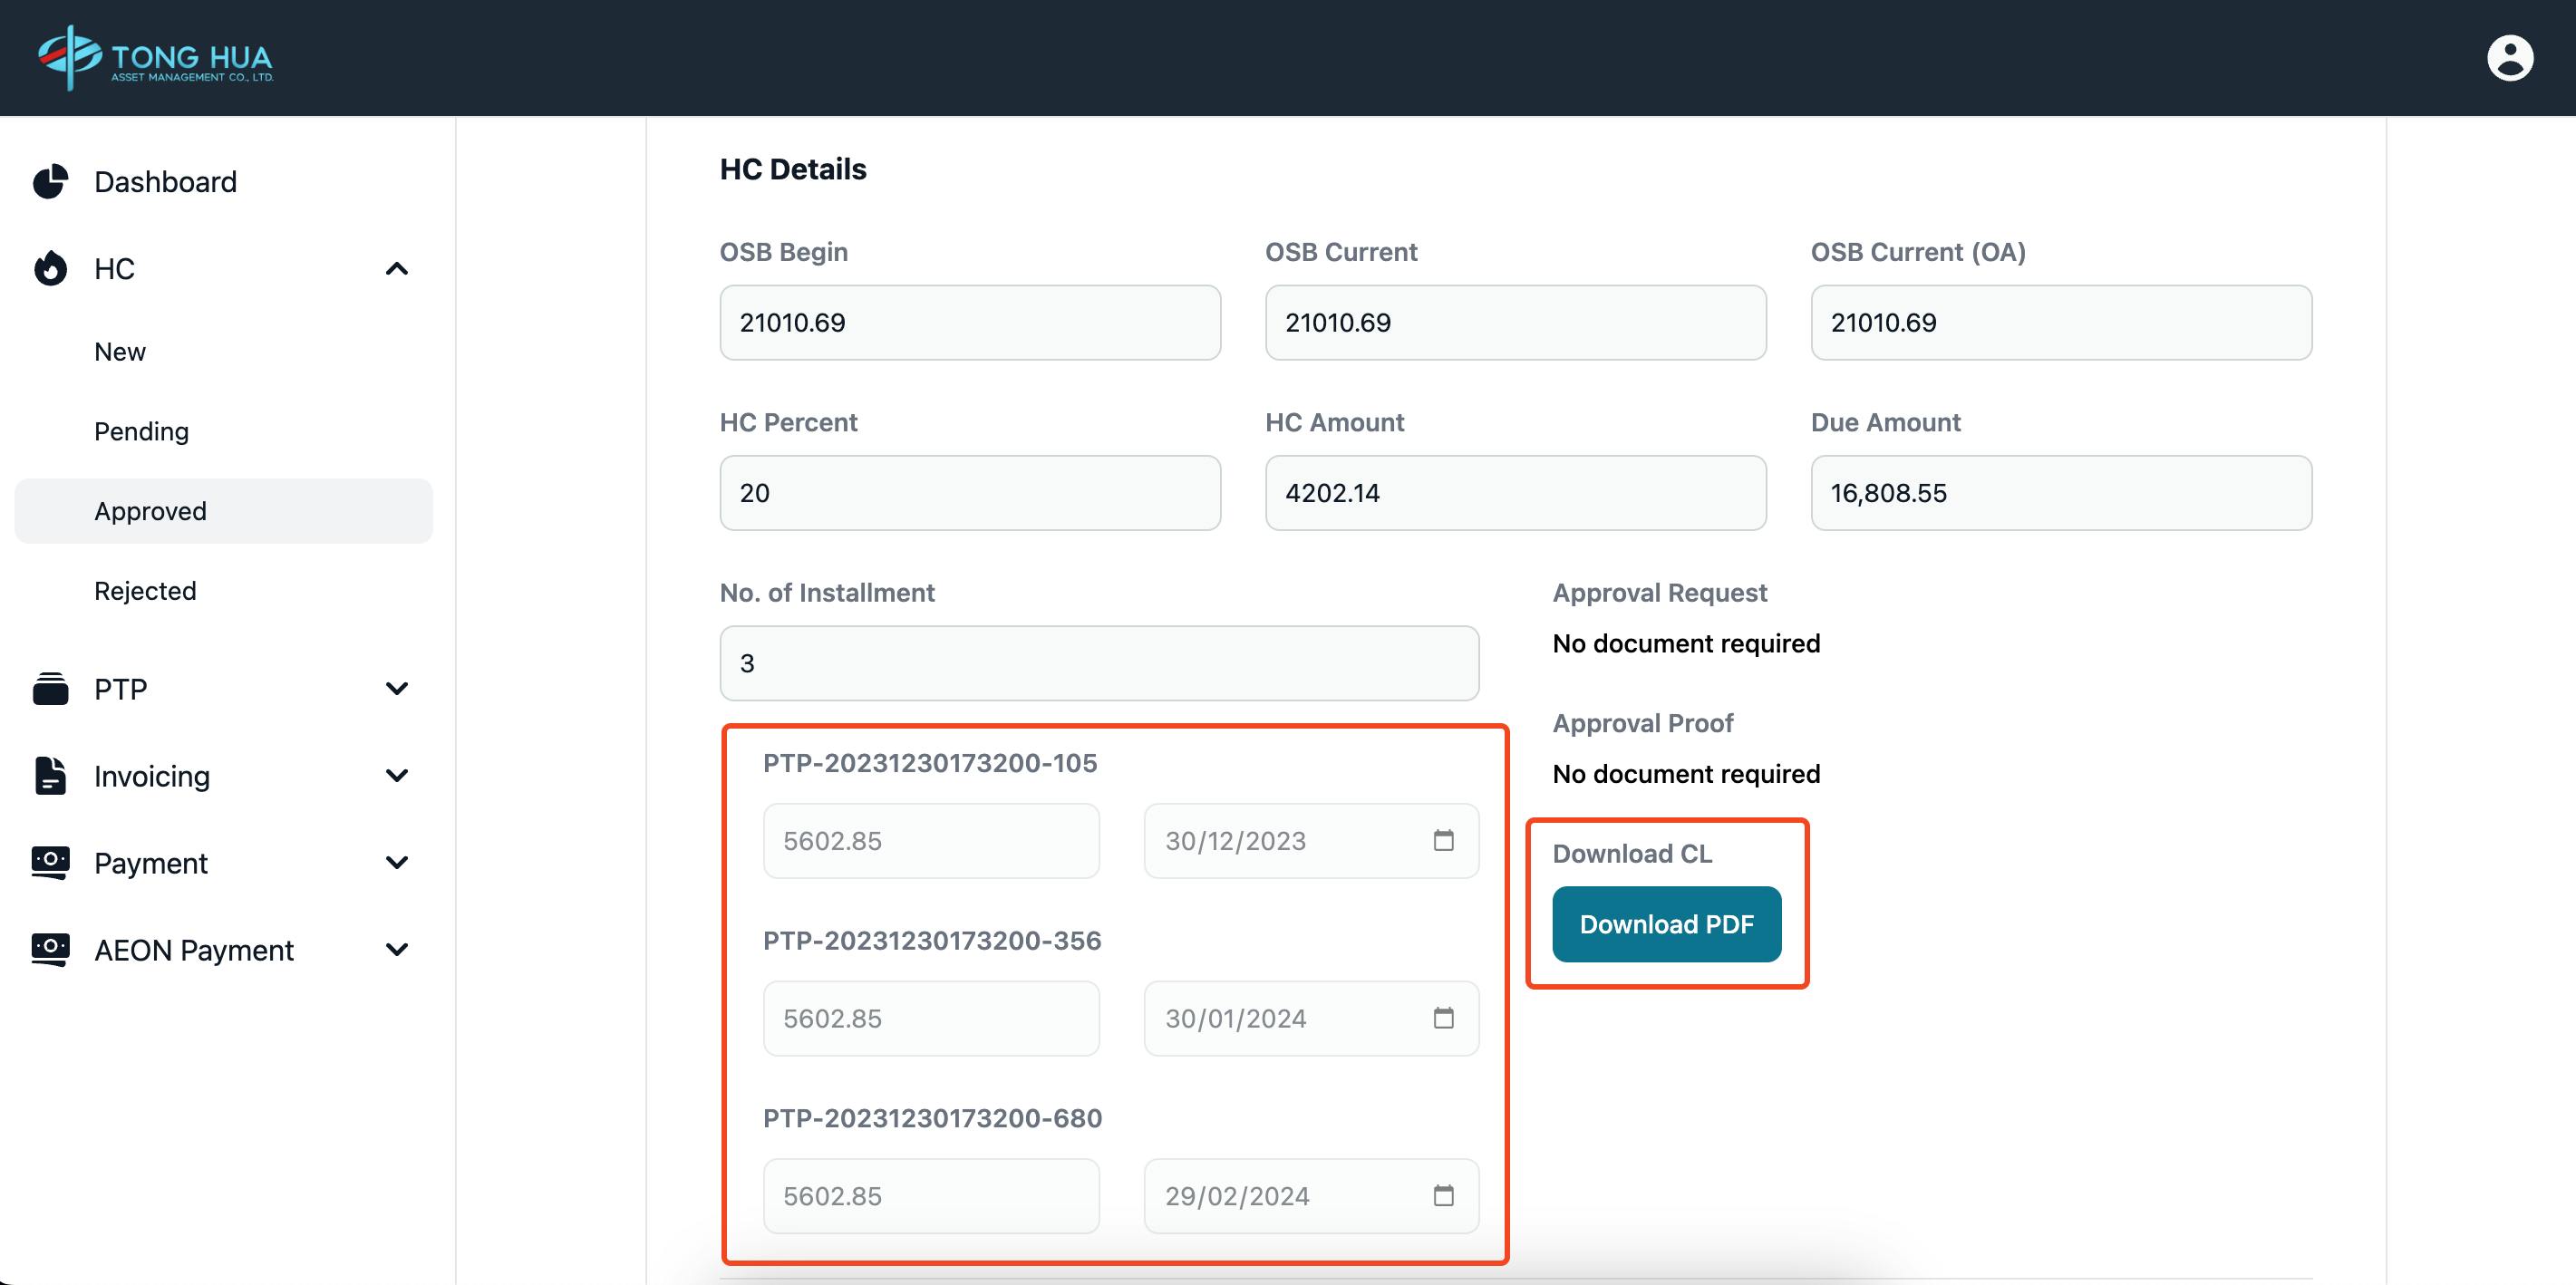The height and width of the screenshot is (1285, 2576).
Task: Select the Approved HC list
Action: click(223, 511)
